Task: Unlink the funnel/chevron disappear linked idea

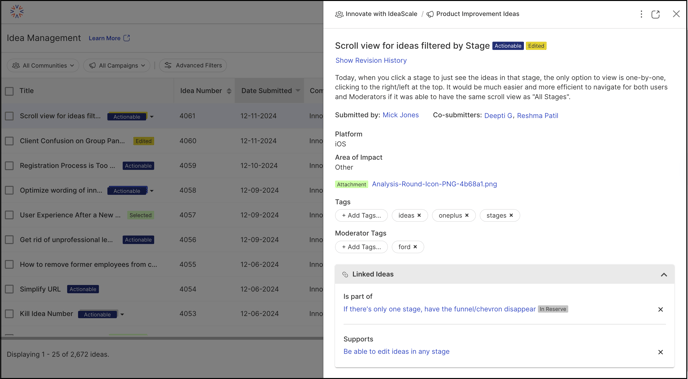Action: [660, 309]
